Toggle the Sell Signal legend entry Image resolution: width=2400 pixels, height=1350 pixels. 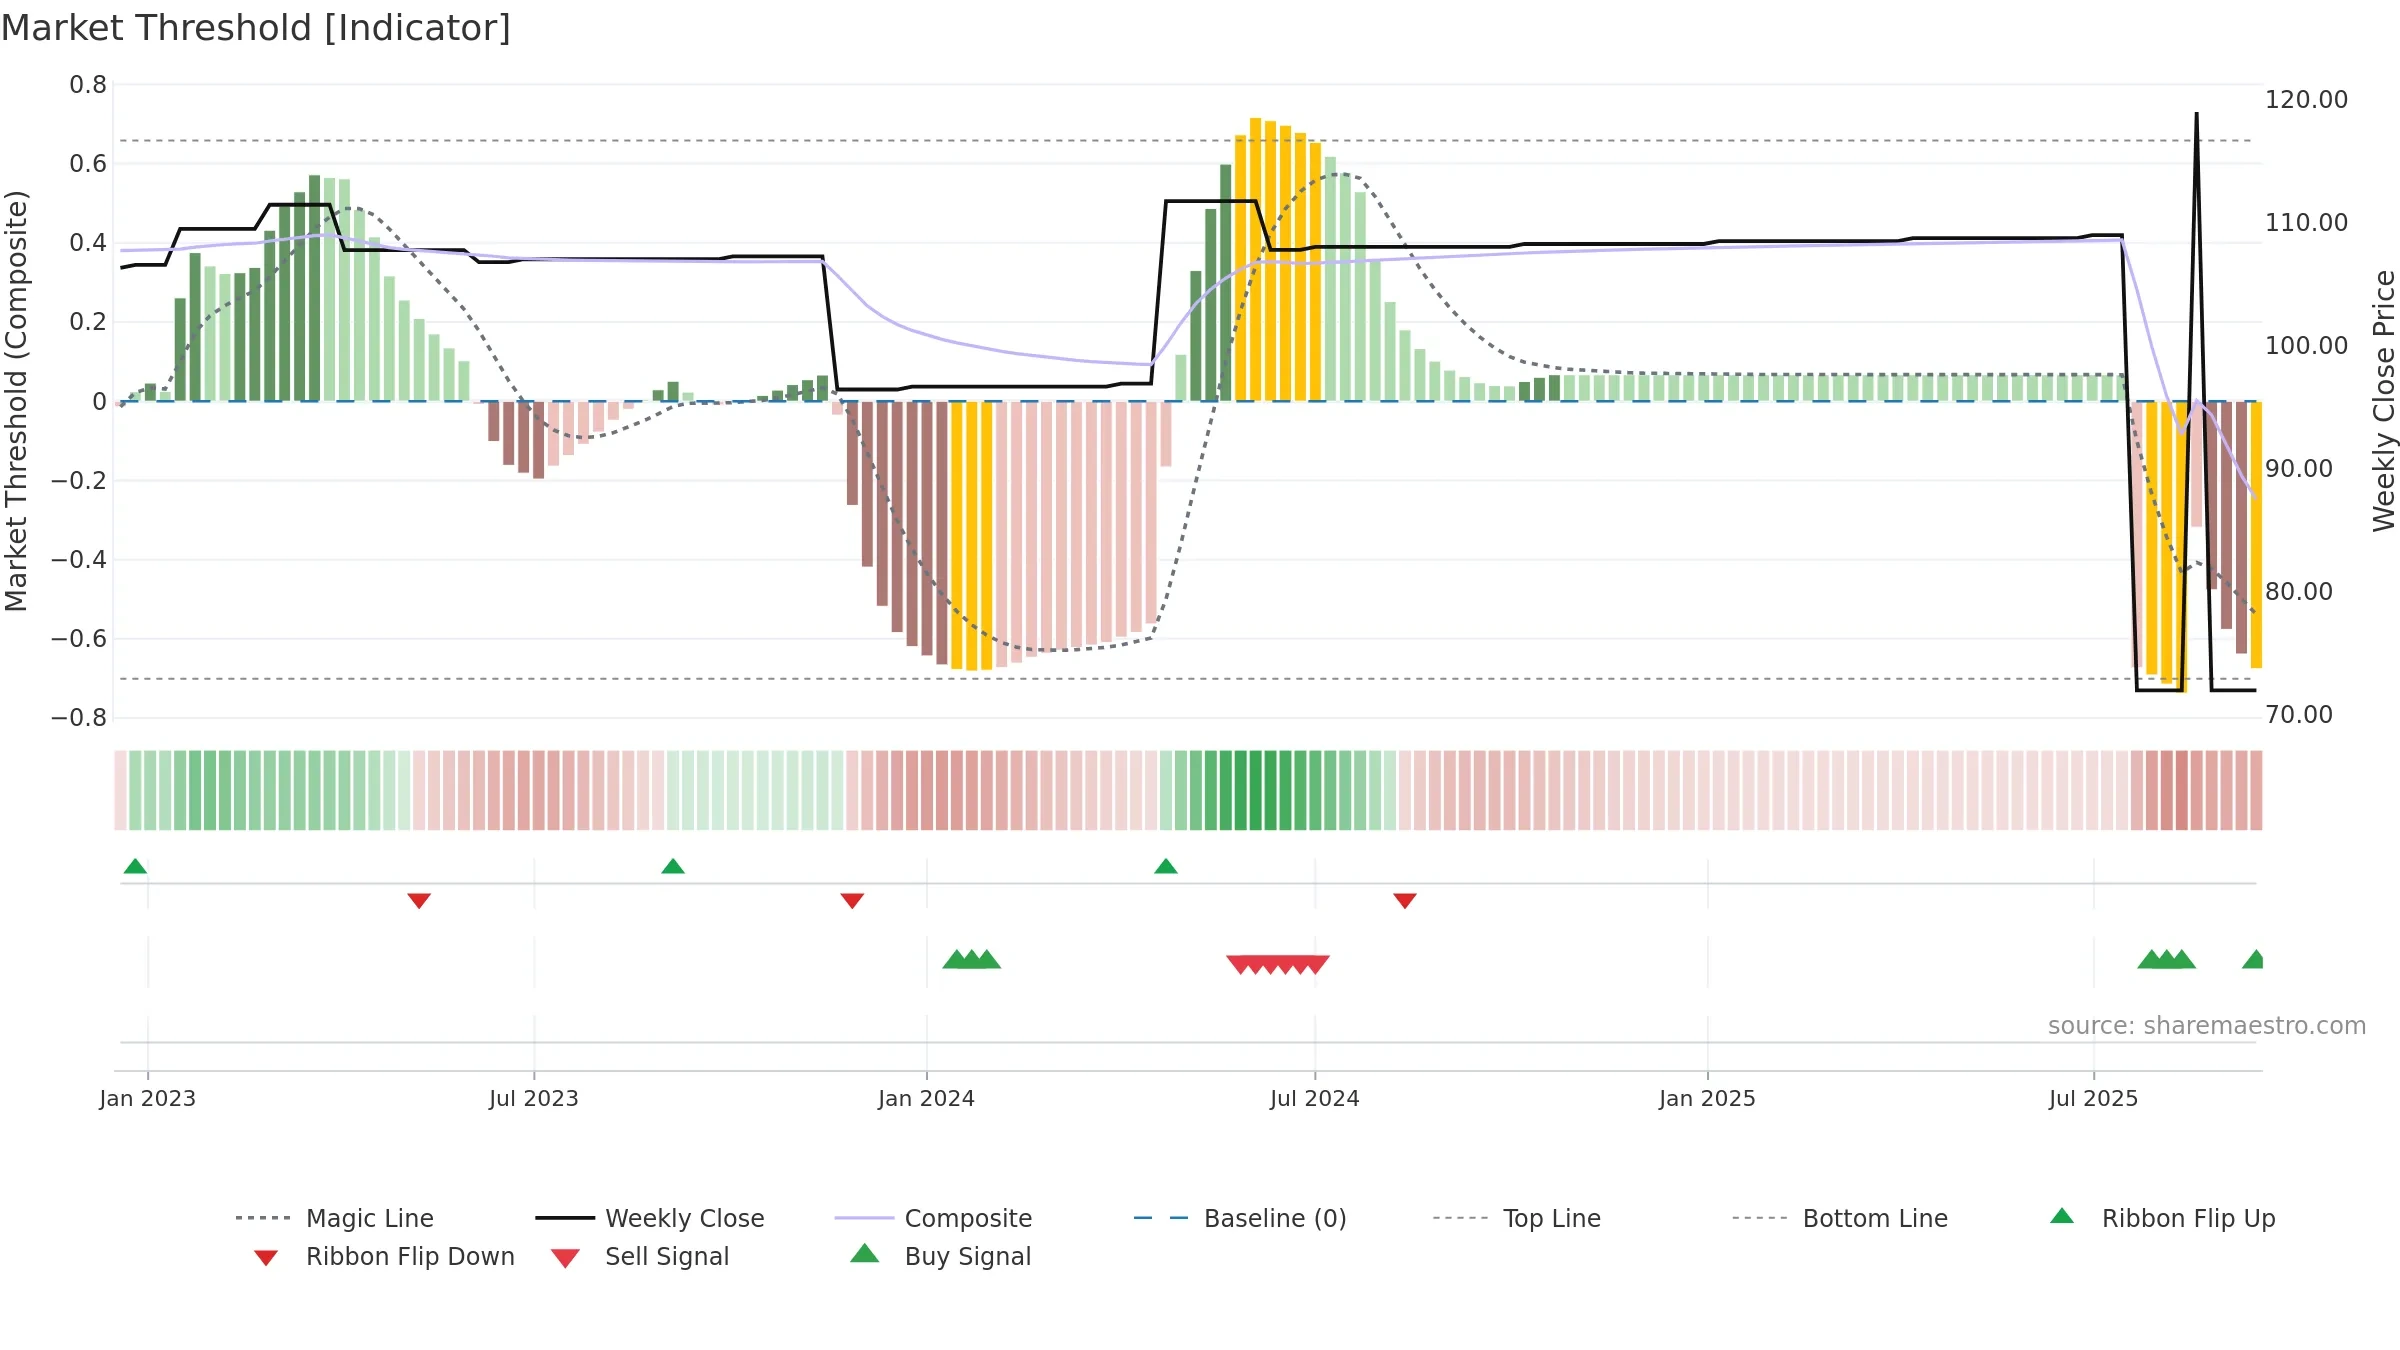640,1256
